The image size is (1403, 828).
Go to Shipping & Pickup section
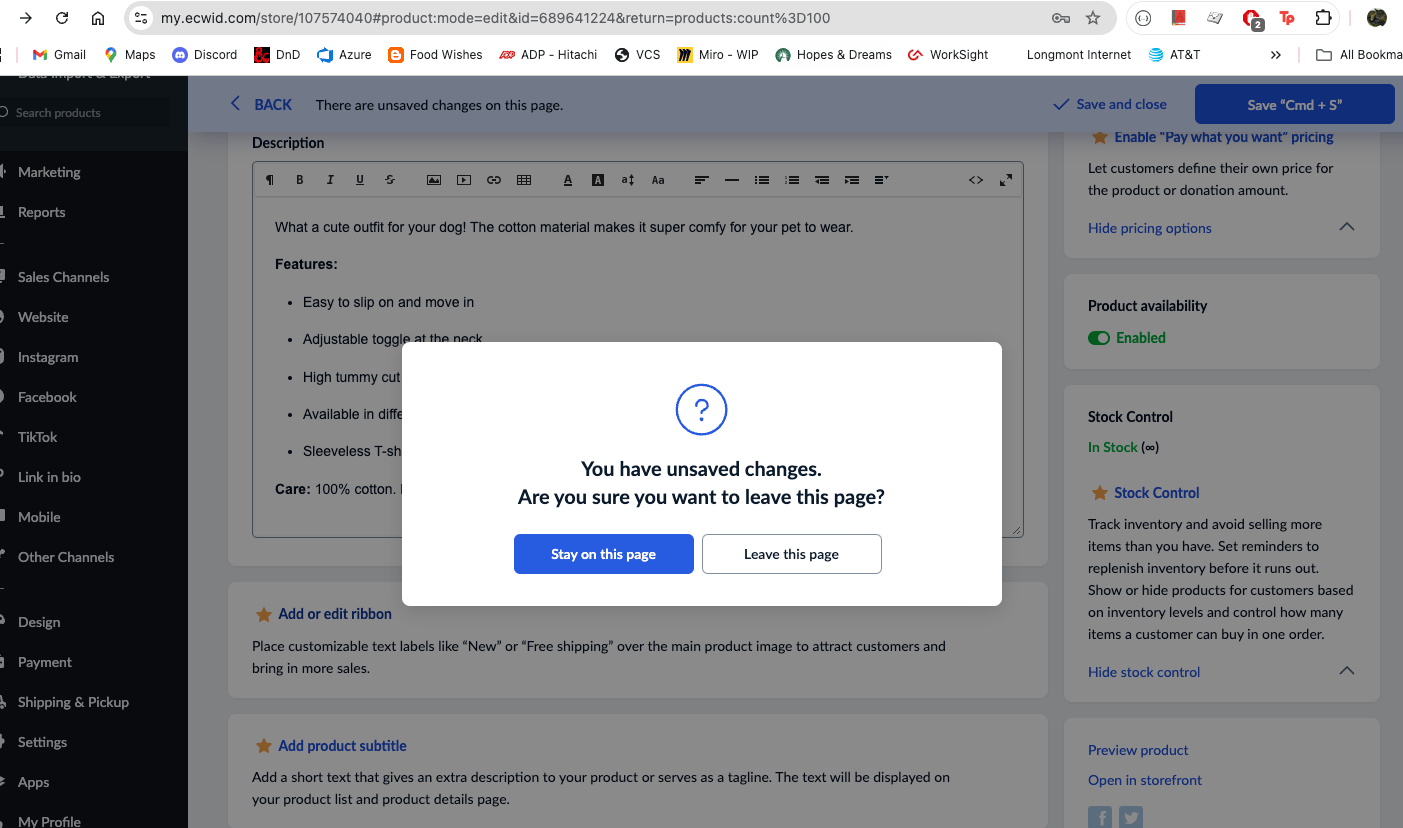(x=73, y=702)
